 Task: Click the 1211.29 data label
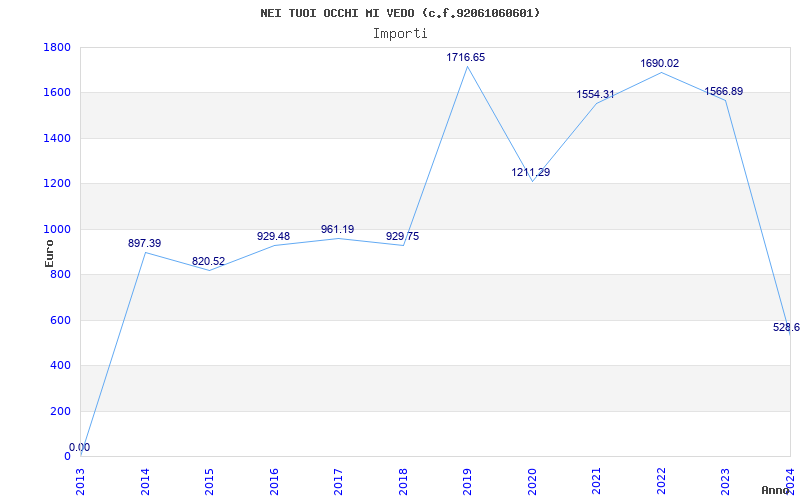[x=531, y=172]
